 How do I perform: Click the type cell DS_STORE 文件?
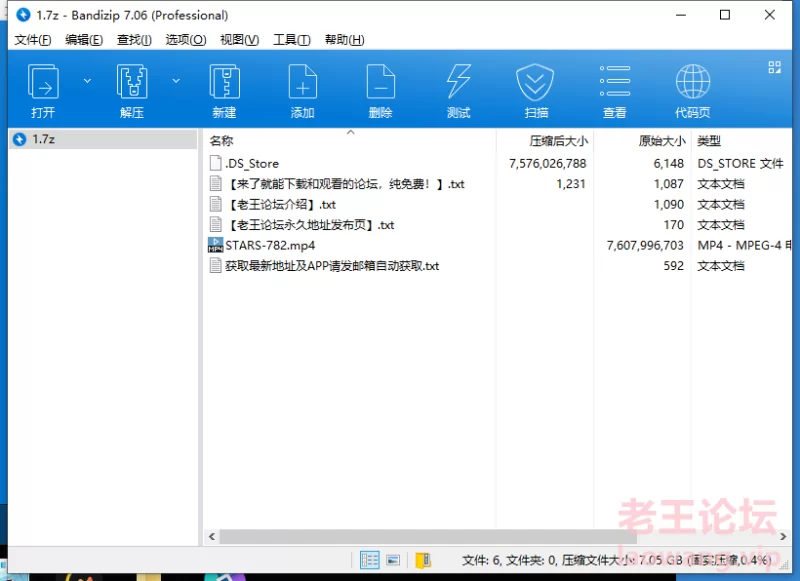(740, 163)
